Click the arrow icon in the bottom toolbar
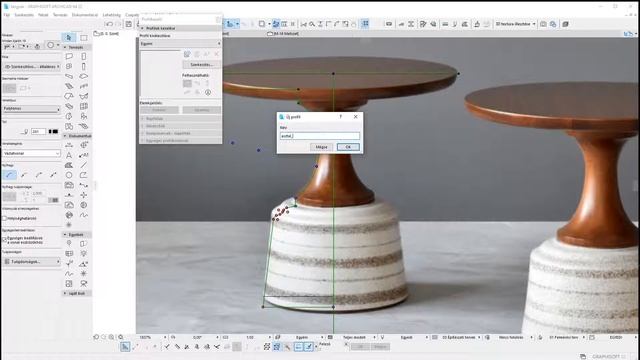The height and width of the screenshot is (360, 640). (x=125, y=347)
